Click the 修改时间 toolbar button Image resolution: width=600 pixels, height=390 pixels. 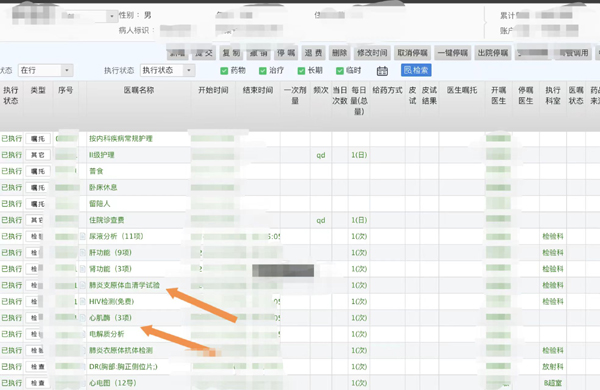(x=372, y=53)
